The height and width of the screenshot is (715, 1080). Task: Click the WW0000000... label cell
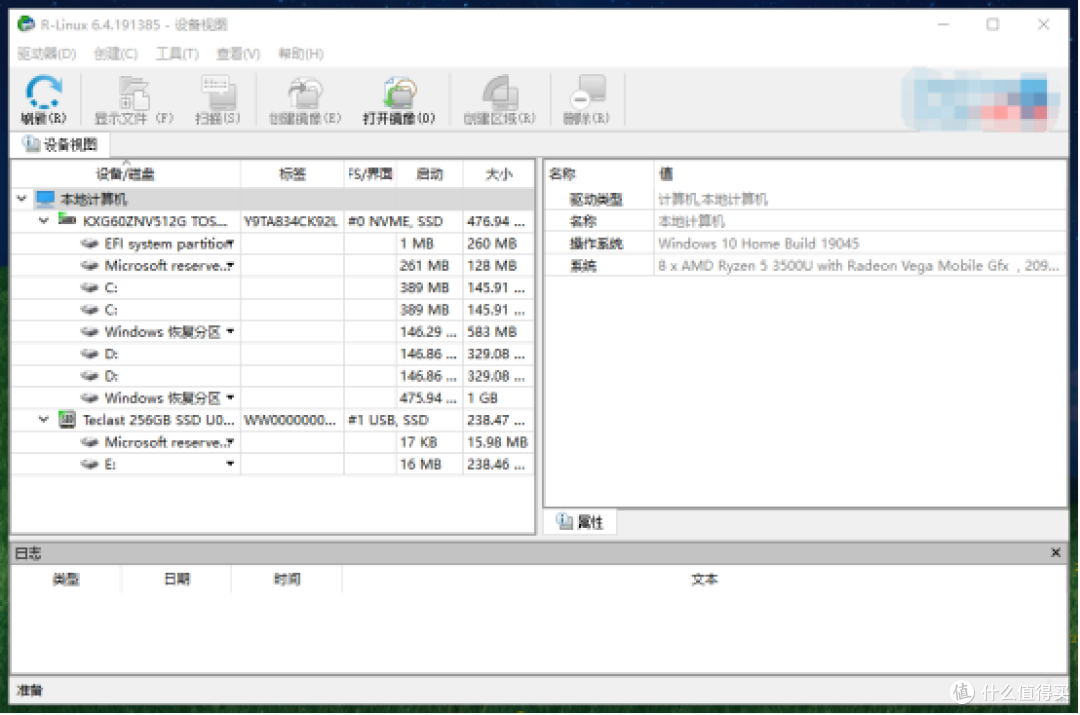click(290, 419)
